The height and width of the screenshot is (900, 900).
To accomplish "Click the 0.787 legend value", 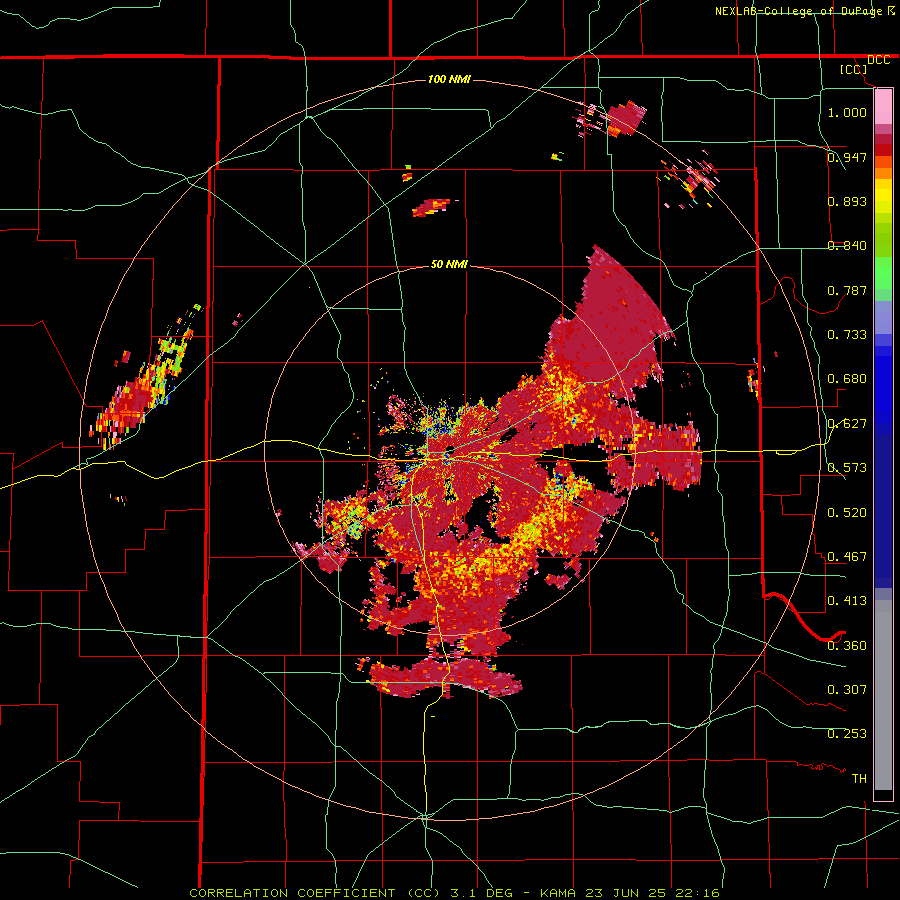I will 847,290.
